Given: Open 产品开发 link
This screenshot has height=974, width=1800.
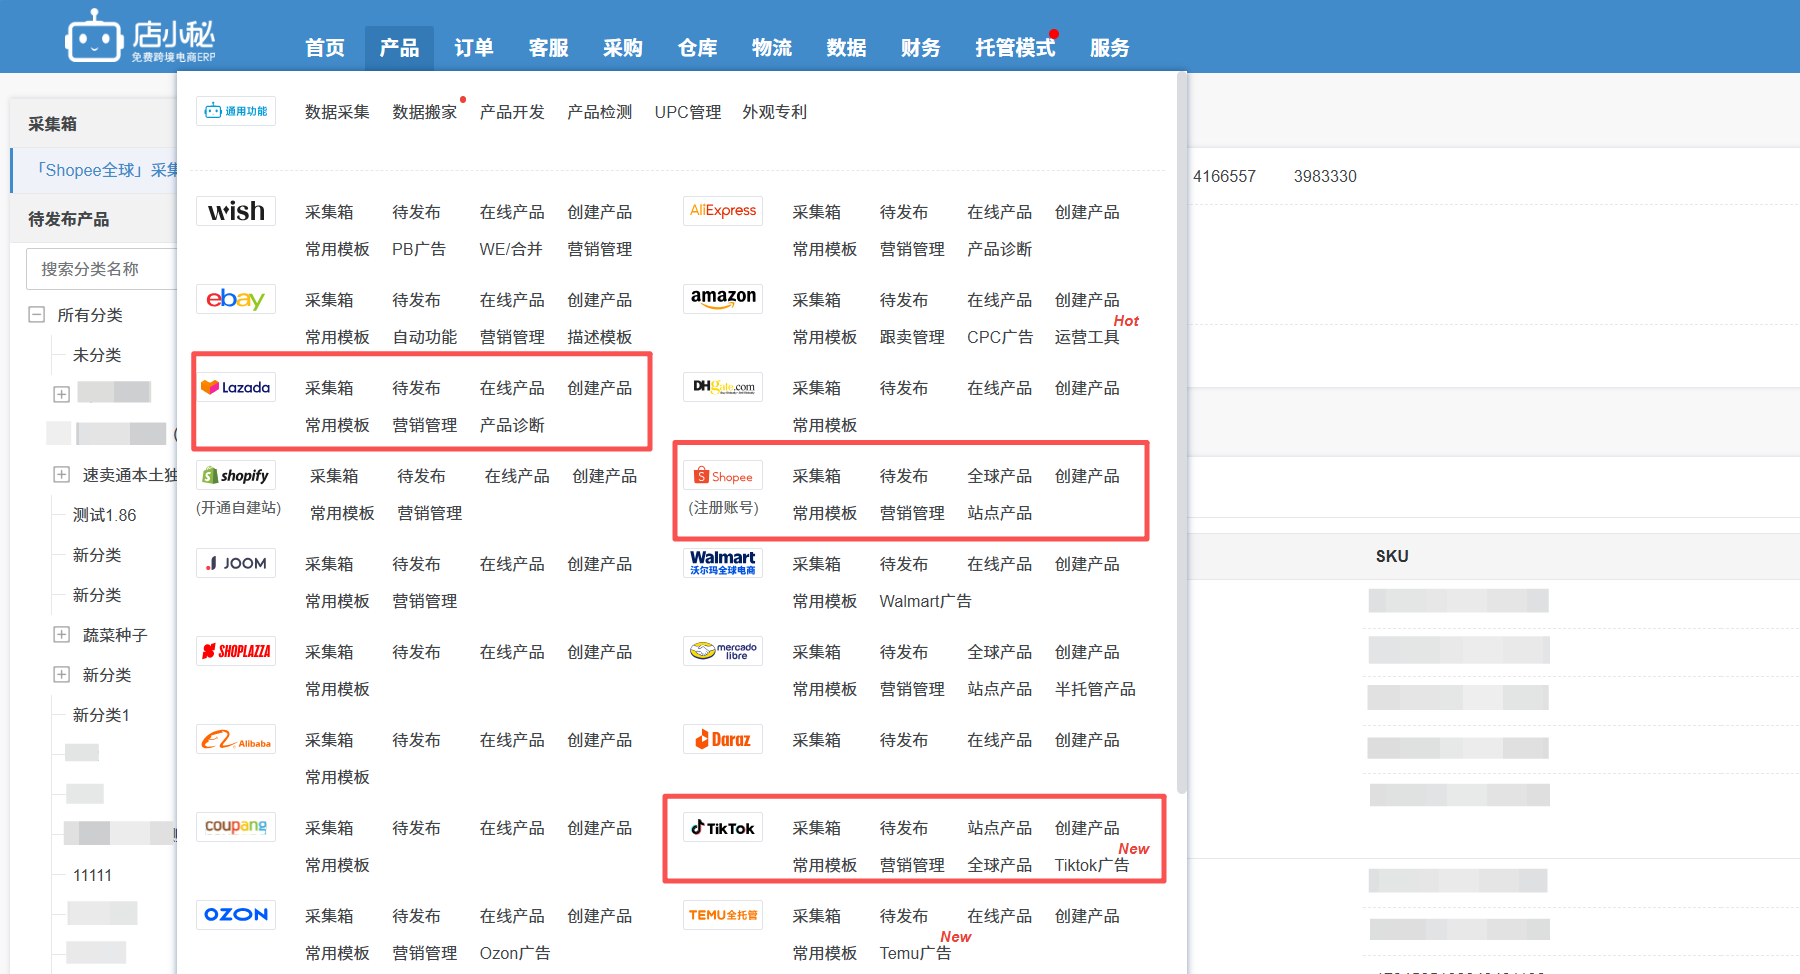Looking at the screenshot, I should [512, 112].
